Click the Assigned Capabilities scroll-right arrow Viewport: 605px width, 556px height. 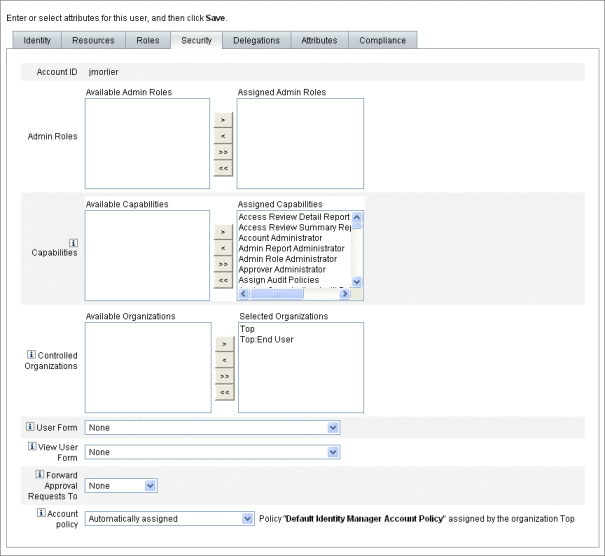[345, 294]
